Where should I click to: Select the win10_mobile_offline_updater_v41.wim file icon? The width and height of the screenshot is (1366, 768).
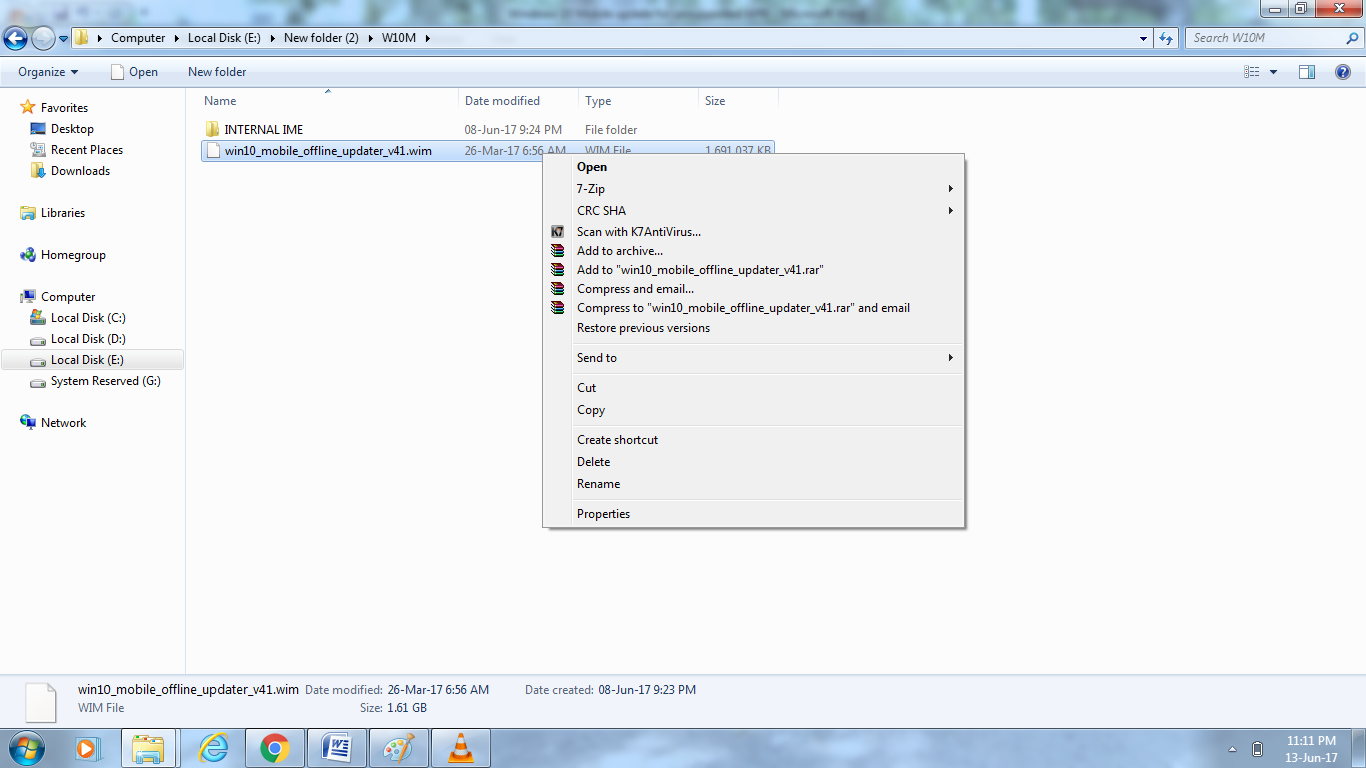pyautogui.click(x=212, y=151)
